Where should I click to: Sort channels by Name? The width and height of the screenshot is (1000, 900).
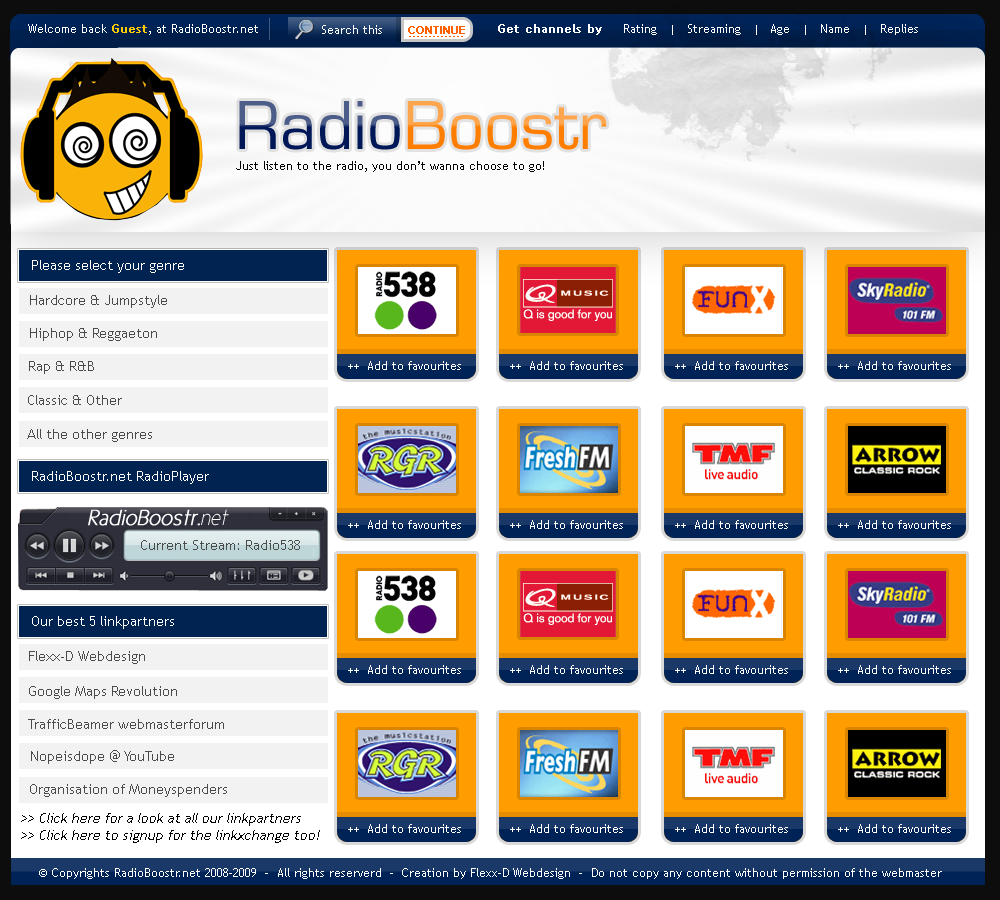tap(834, 29)
